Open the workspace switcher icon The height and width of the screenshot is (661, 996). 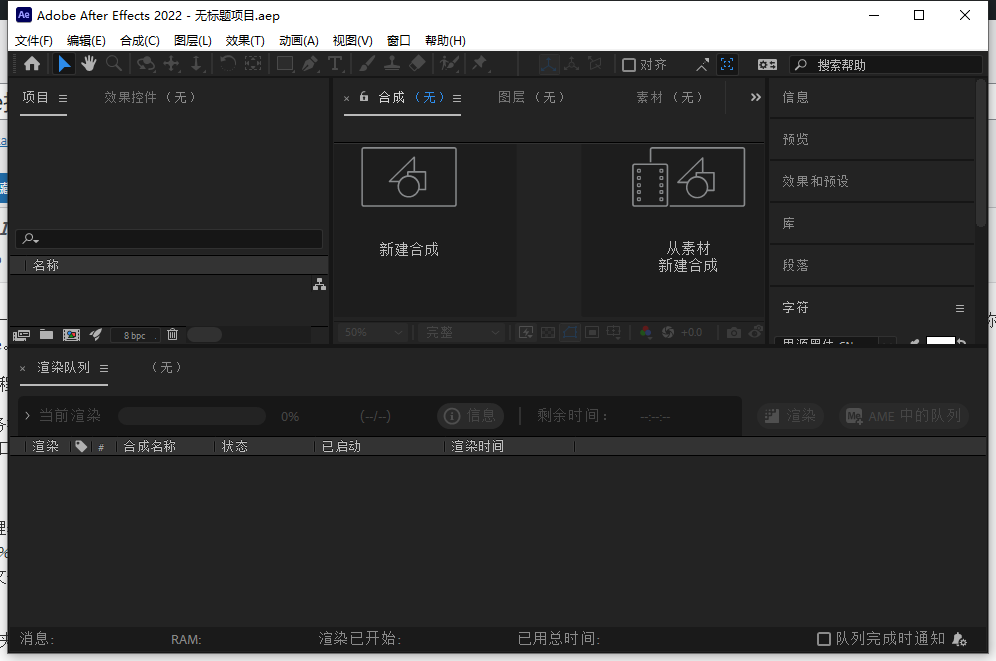tap(767, 65)
